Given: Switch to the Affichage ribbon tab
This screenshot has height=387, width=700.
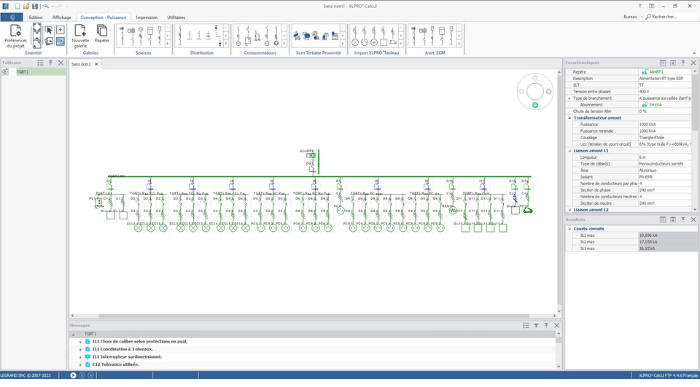Looking at the screenshot, I should tap(62, 17).
